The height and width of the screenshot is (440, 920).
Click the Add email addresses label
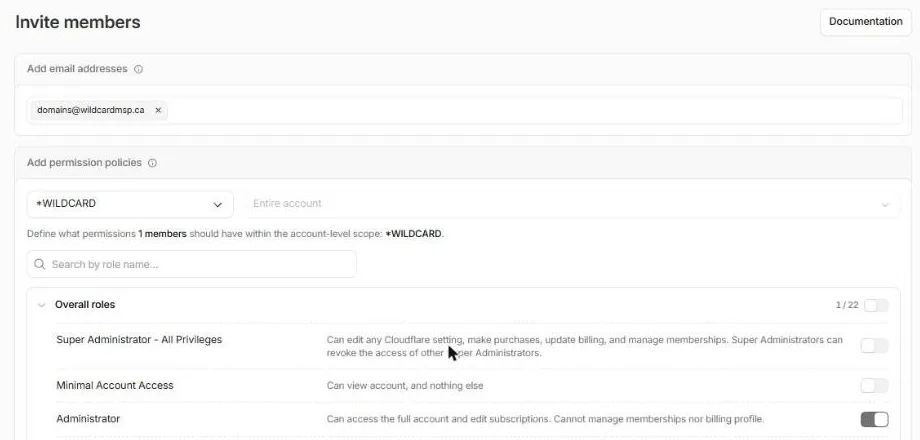pyautogui.click(x=77, y=69)
